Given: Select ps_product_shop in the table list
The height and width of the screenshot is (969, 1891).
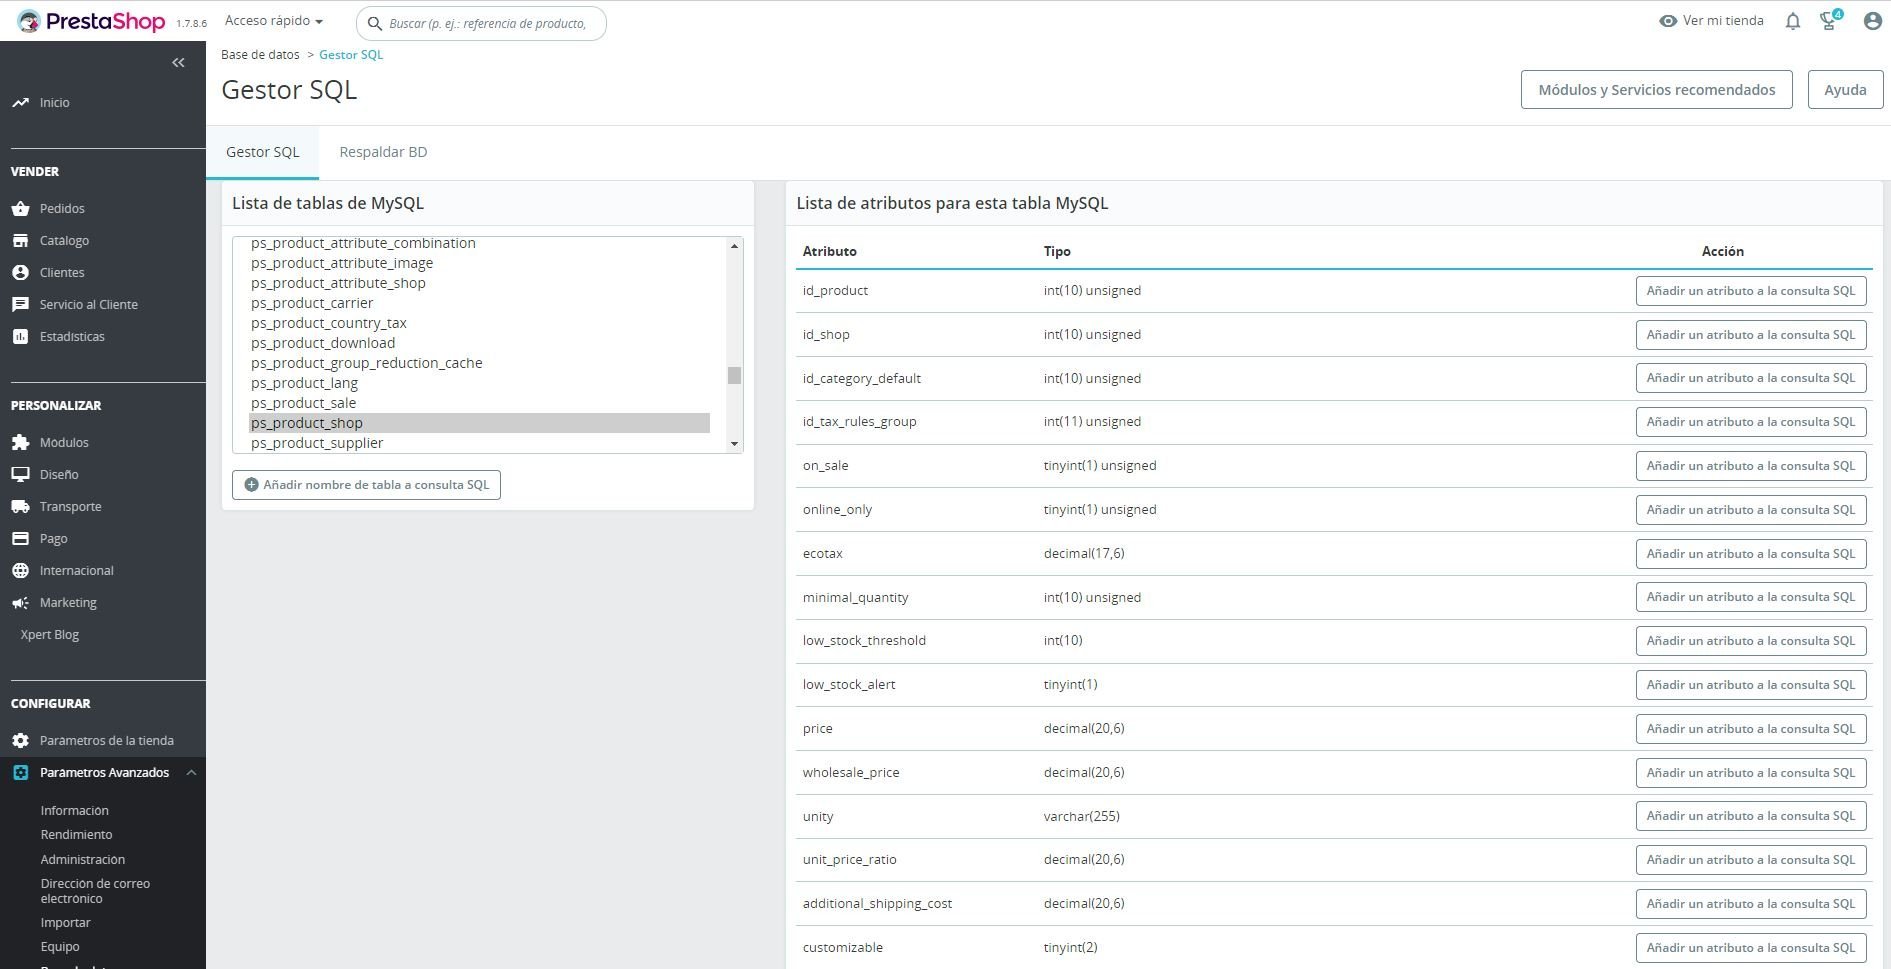Looking at the screenshot, I should (479, 423).
